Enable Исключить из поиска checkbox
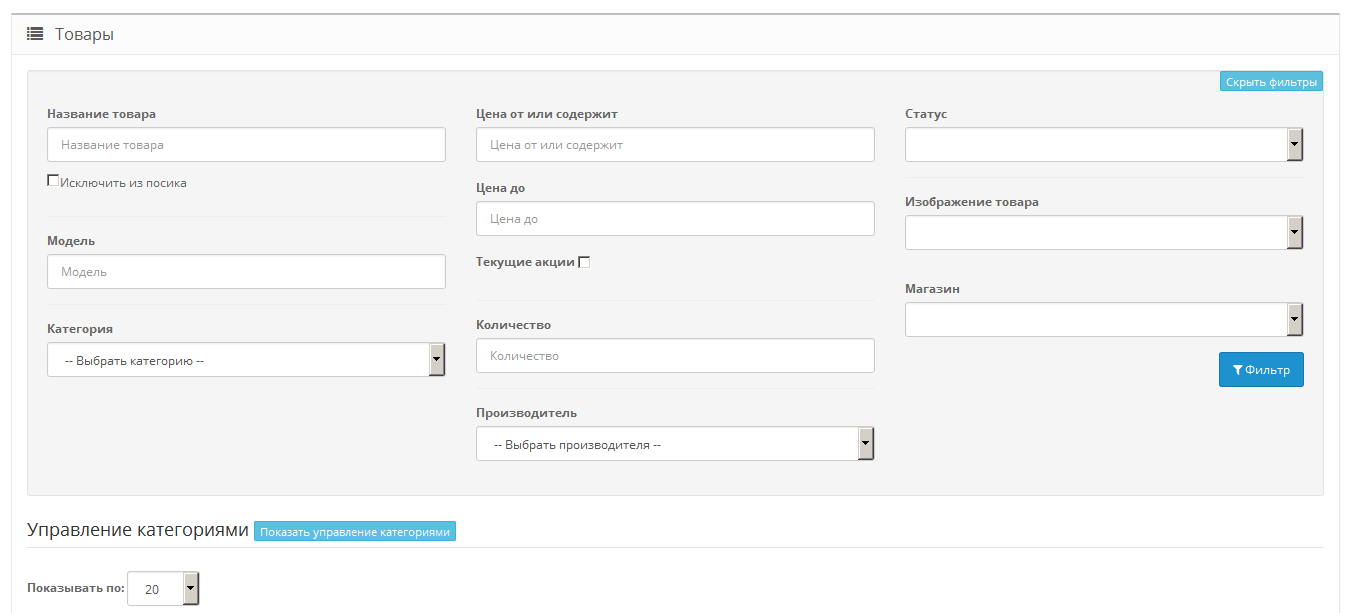The height and width of the screenshot is (613, 1349). coord(53,181)
